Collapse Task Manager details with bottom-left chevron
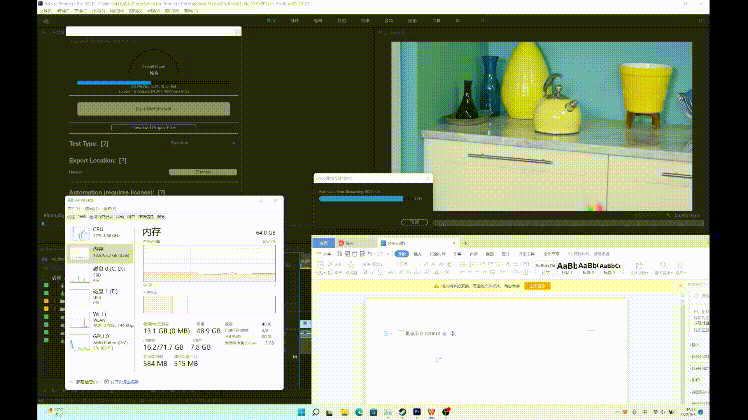The height and width of the screenshot is (420, 748). 72,382
